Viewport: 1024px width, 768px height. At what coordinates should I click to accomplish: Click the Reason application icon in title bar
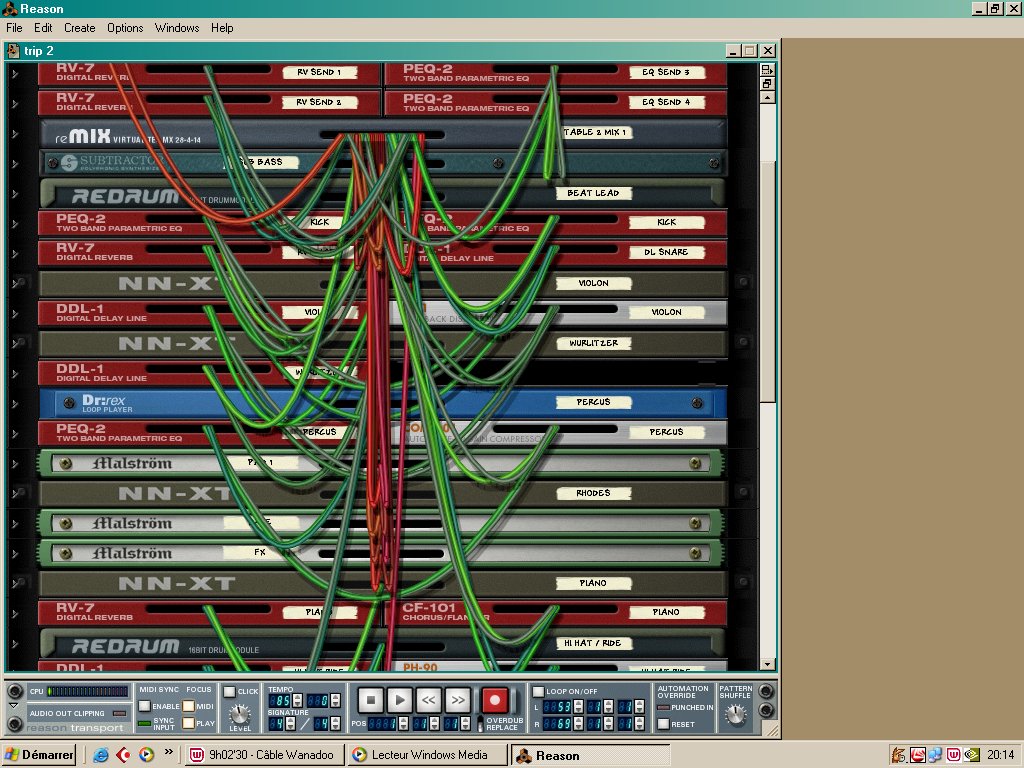tap(10, 8)
